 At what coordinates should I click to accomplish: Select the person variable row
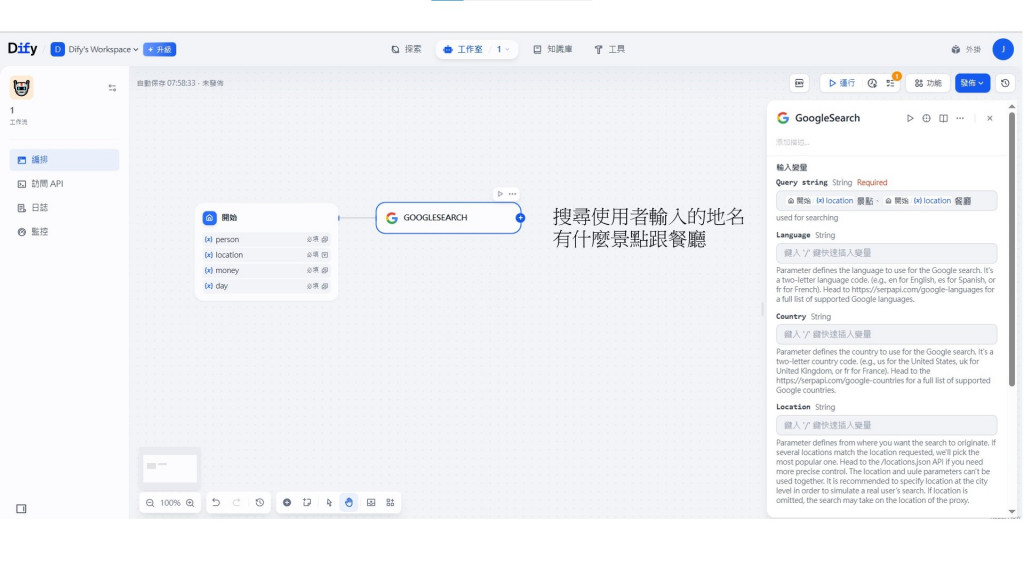click(266, 239)
